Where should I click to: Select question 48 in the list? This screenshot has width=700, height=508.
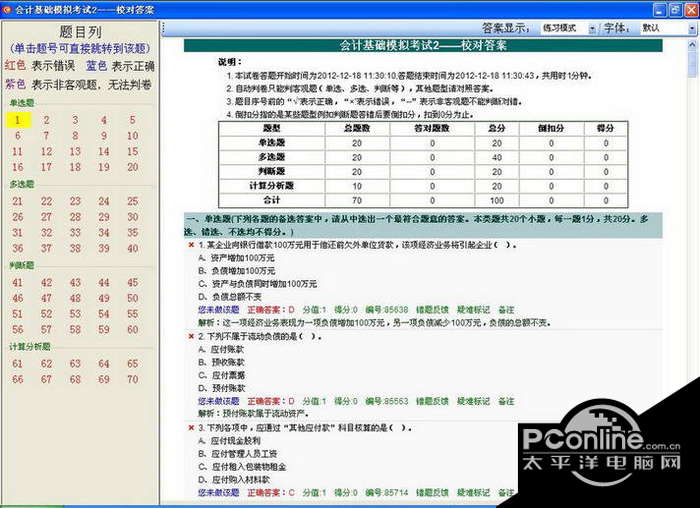point(75,298)
